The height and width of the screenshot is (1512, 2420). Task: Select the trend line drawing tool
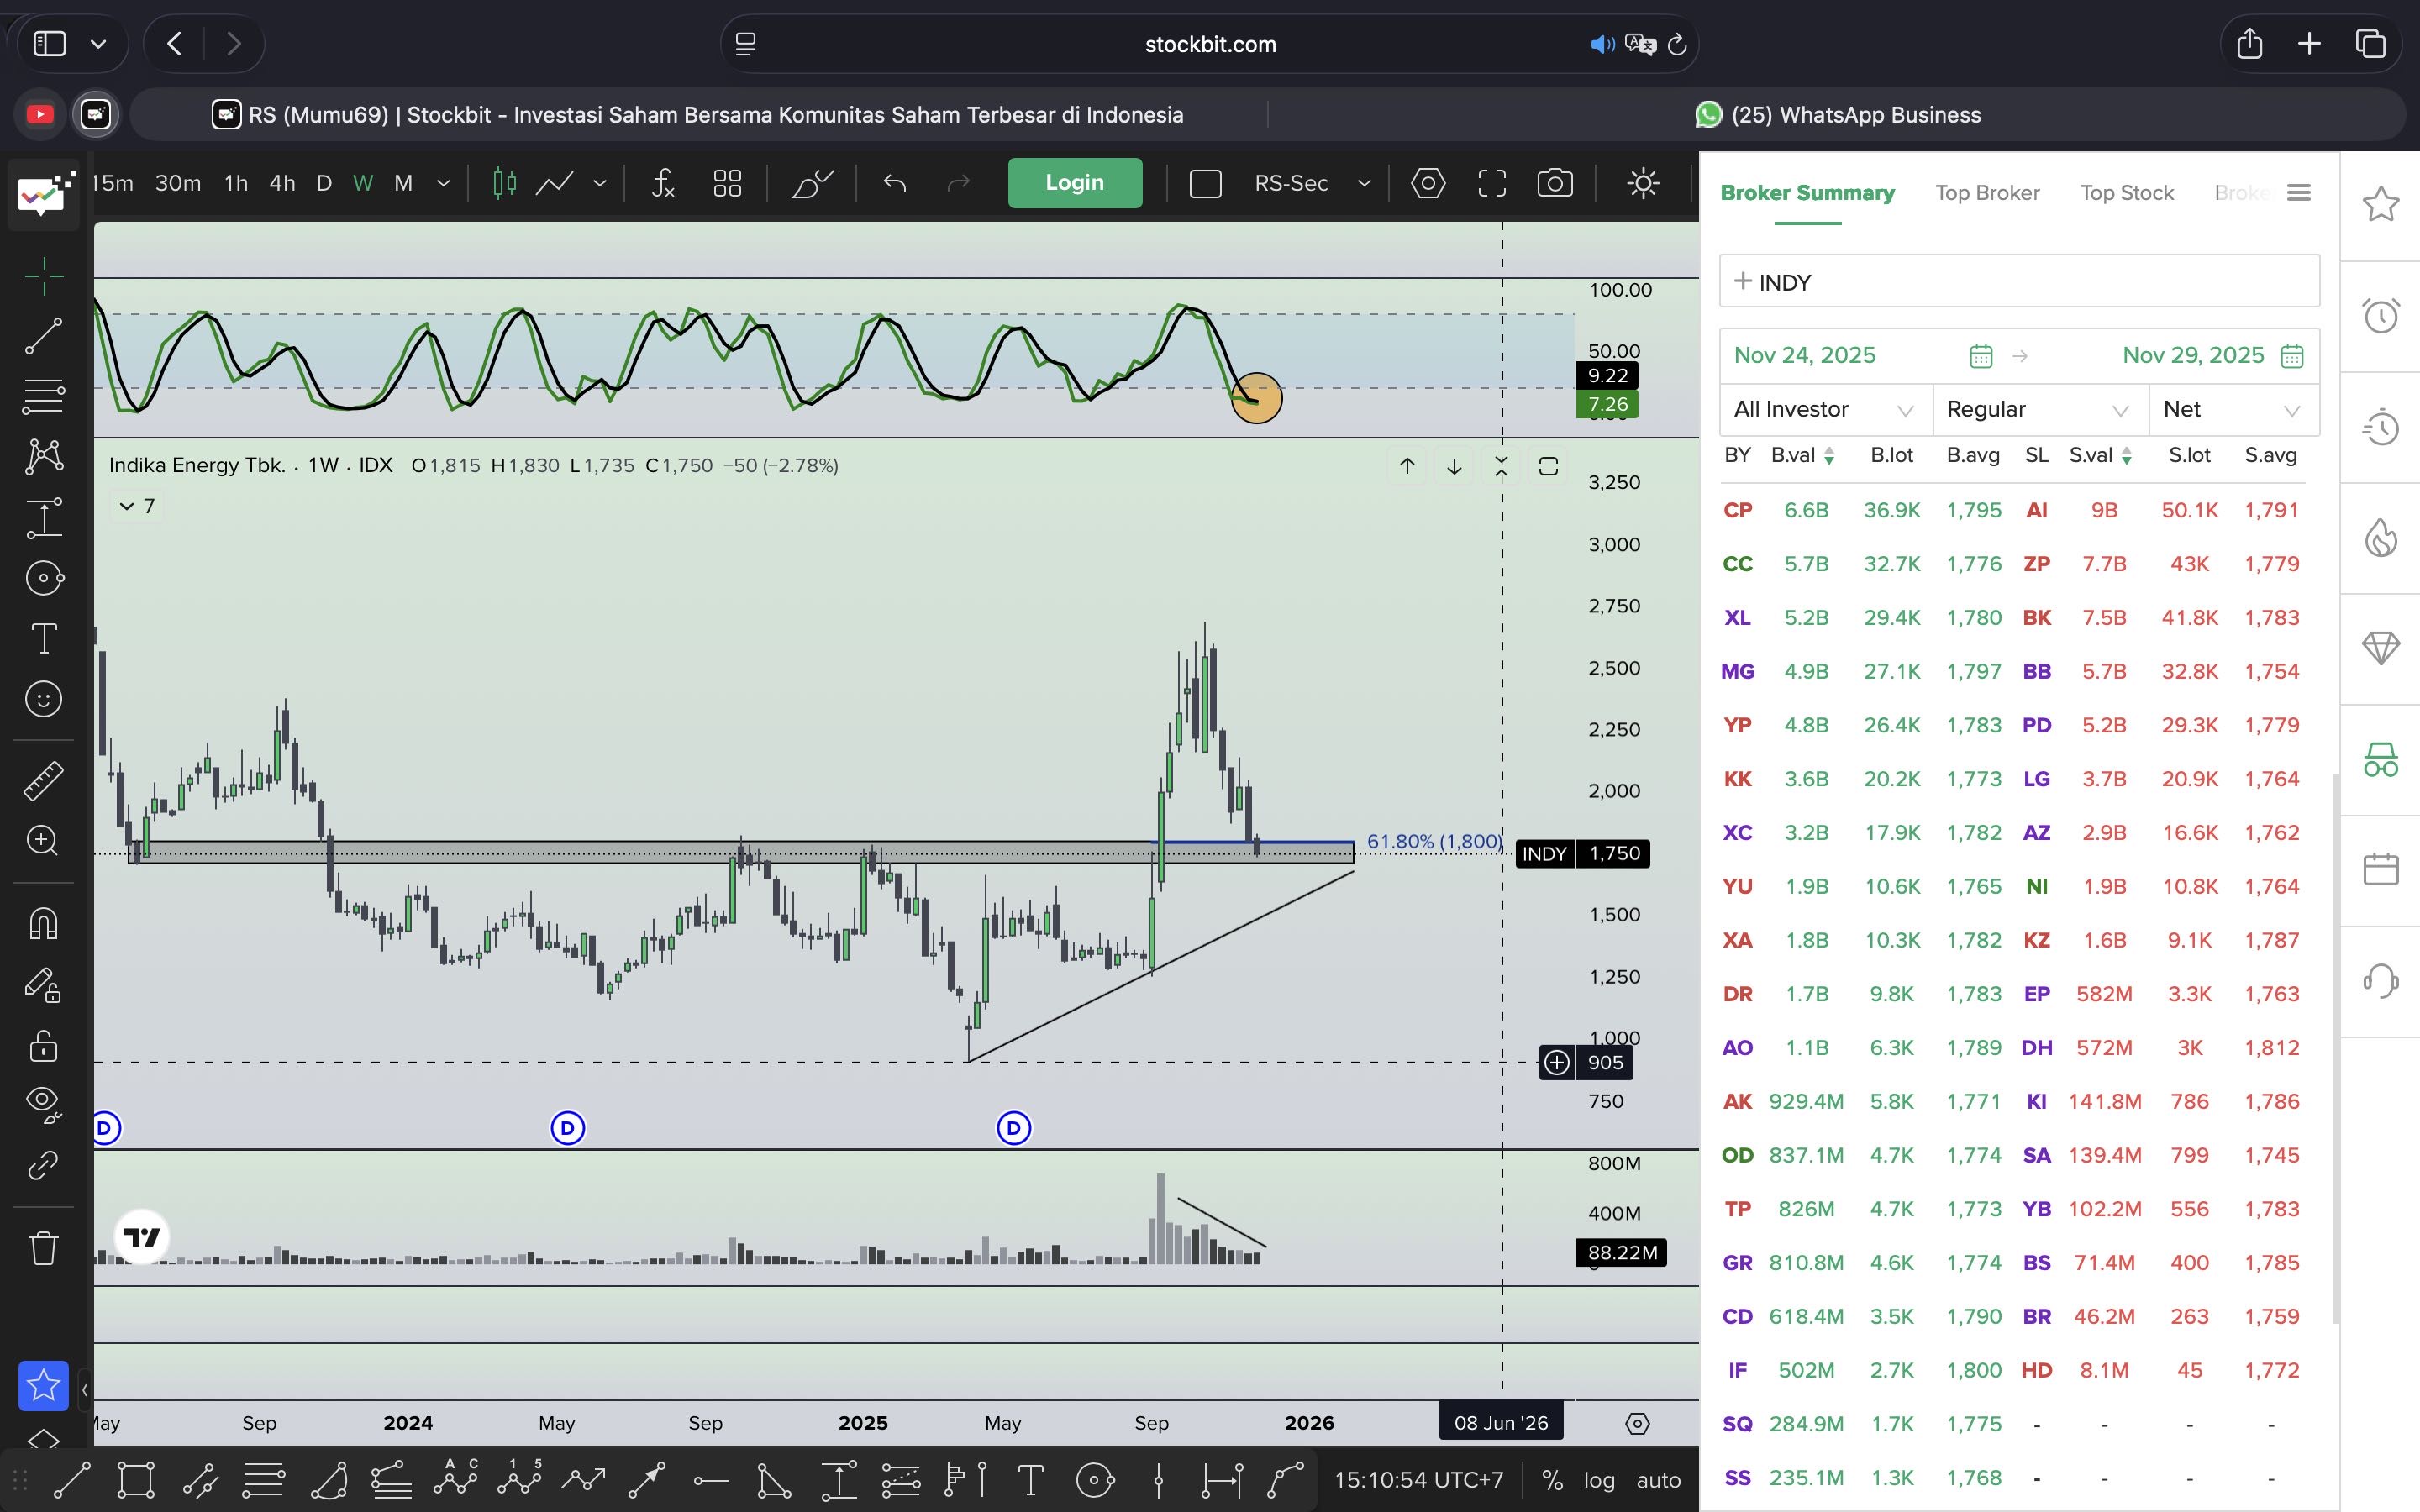click(x=43, y=336)
